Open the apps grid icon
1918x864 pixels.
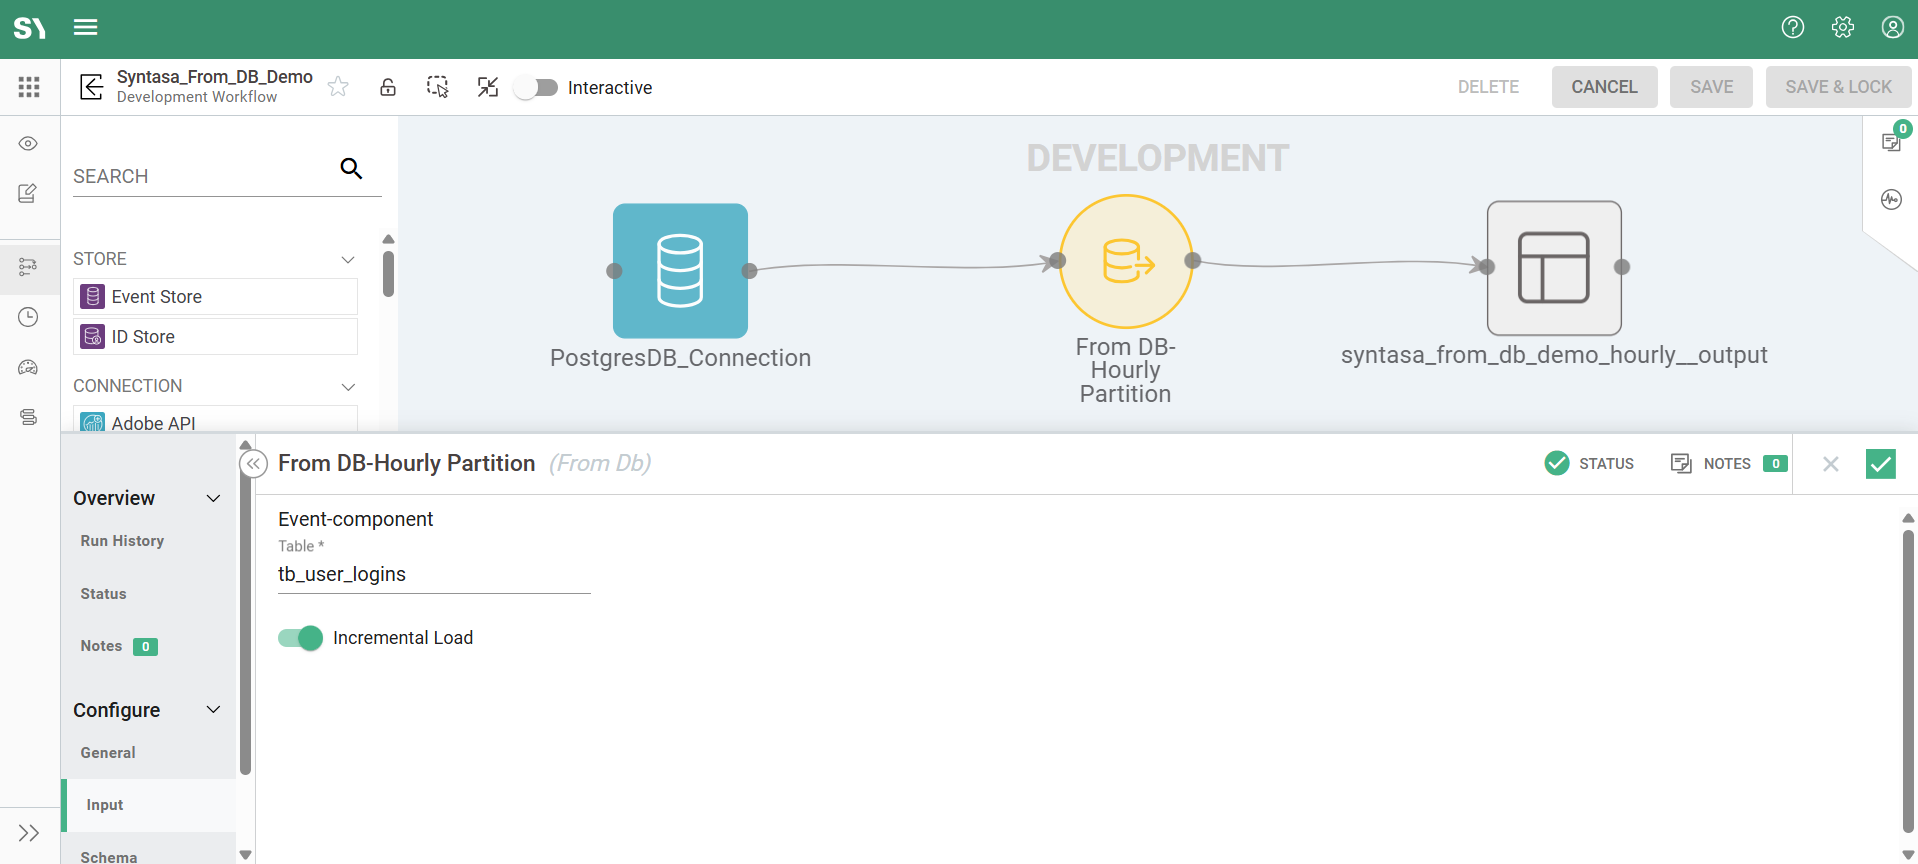click(29, 87)
